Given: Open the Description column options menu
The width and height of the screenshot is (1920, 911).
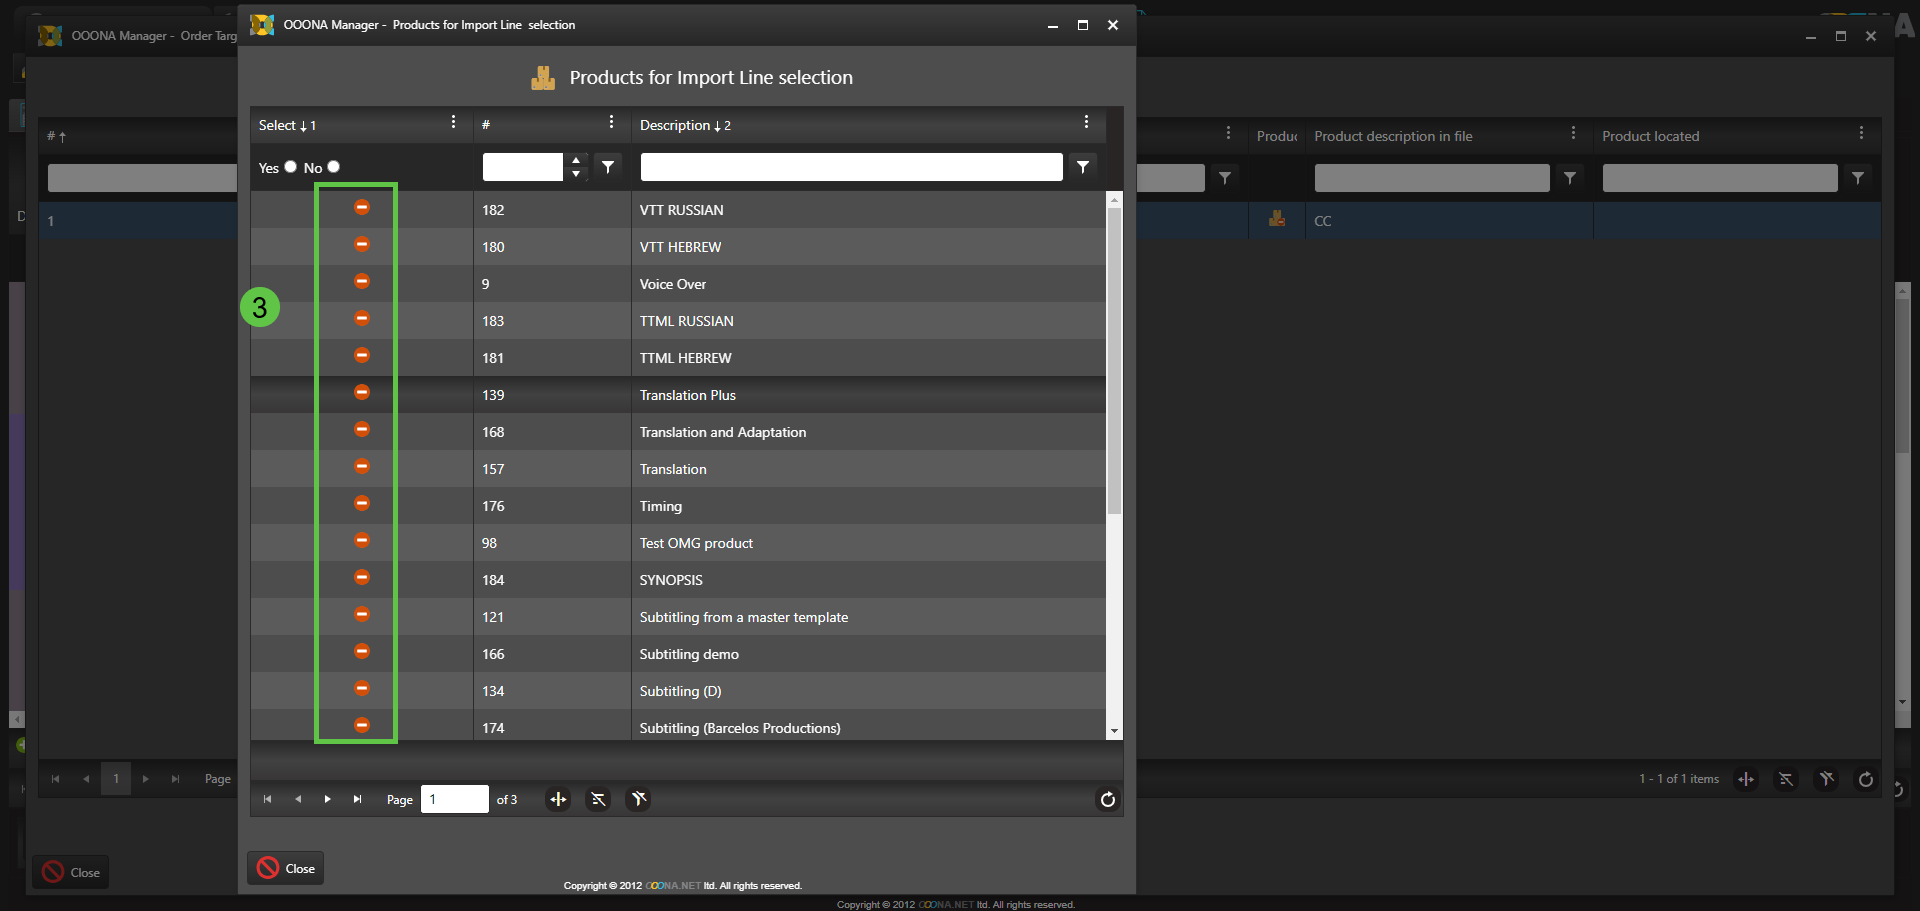Looking at the screenshot, I should pyautogui.click(x=1086, y=122).
